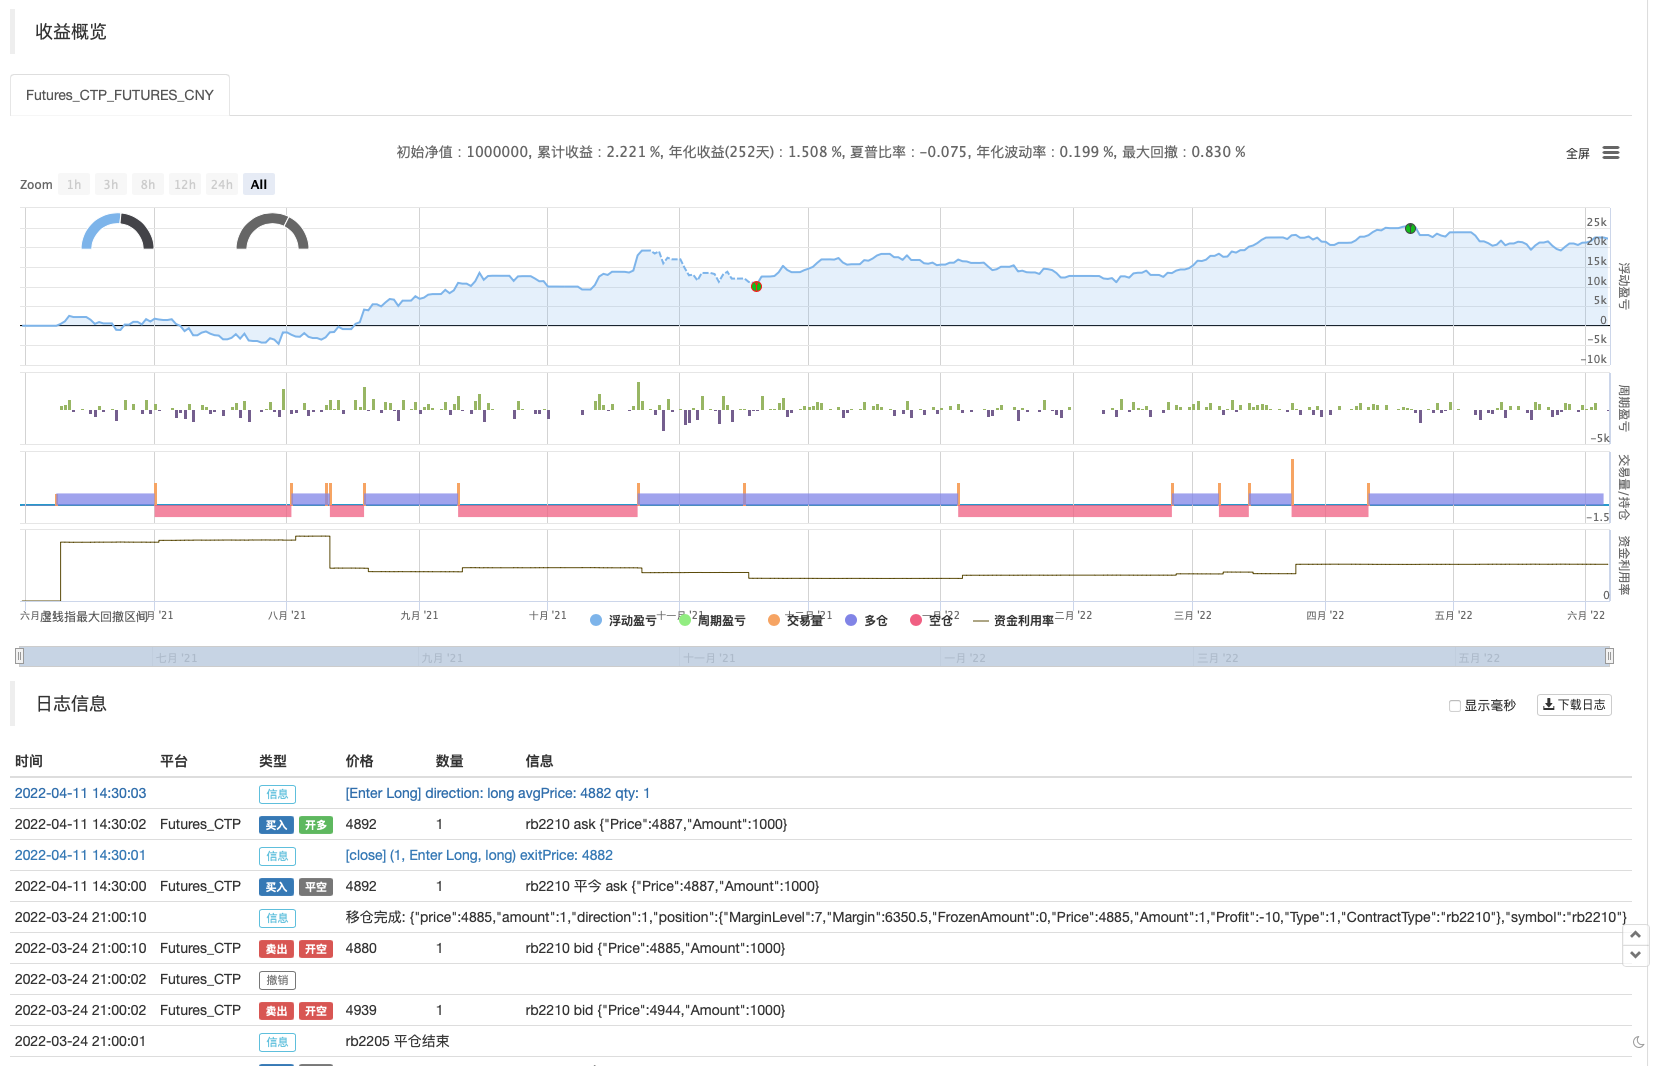Open the chart hamburger menu icon
This screenshot has height=1066, width=1659.
click(x=1610, y=153)
